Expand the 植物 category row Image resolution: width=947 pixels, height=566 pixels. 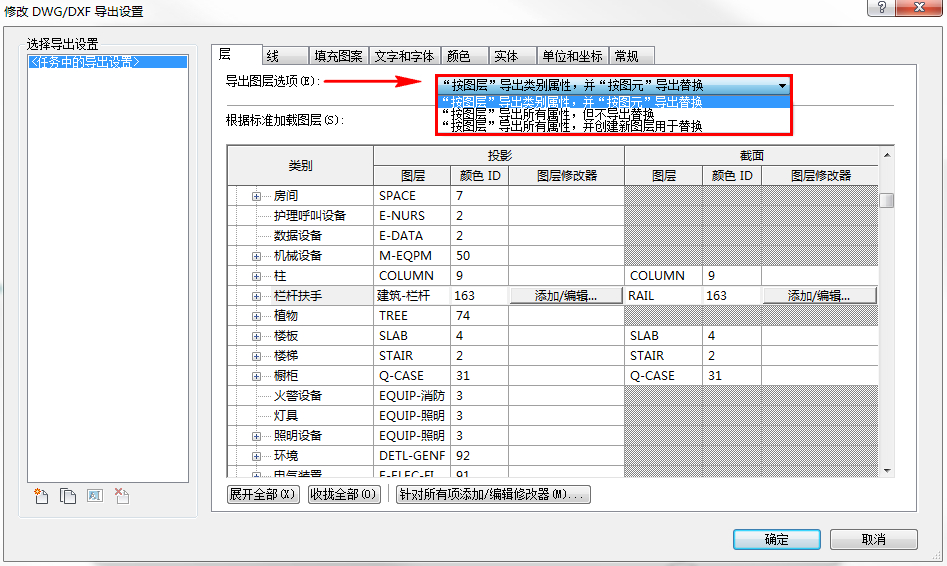(x=256, y=316)
